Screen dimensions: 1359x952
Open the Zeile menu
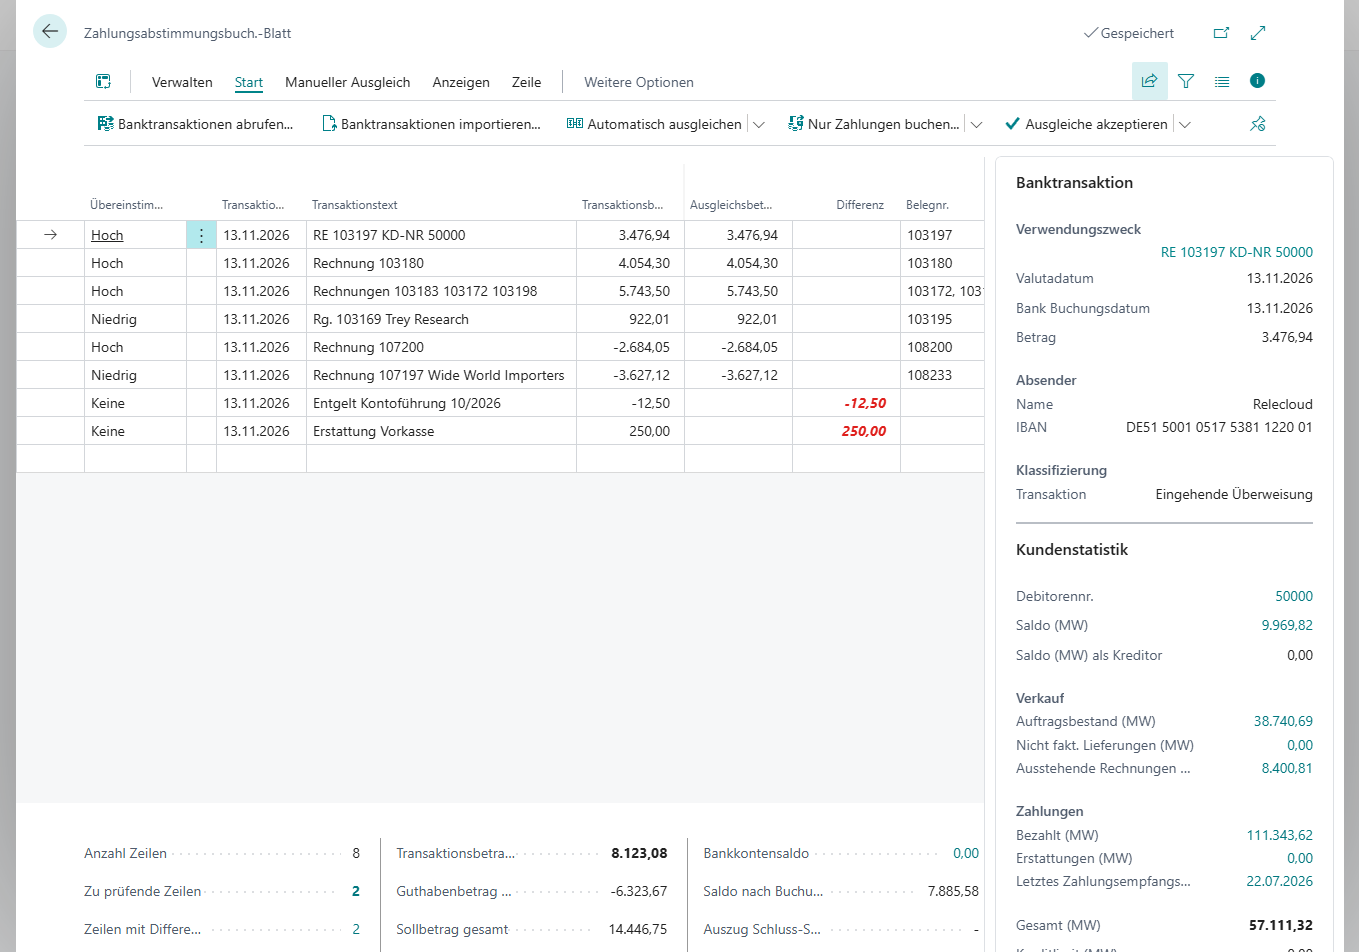click(527, 83)
